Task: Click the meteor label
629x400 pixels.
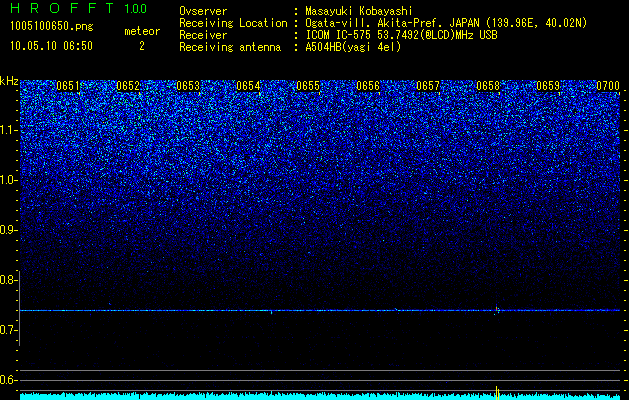Action: tap(142, 31)
